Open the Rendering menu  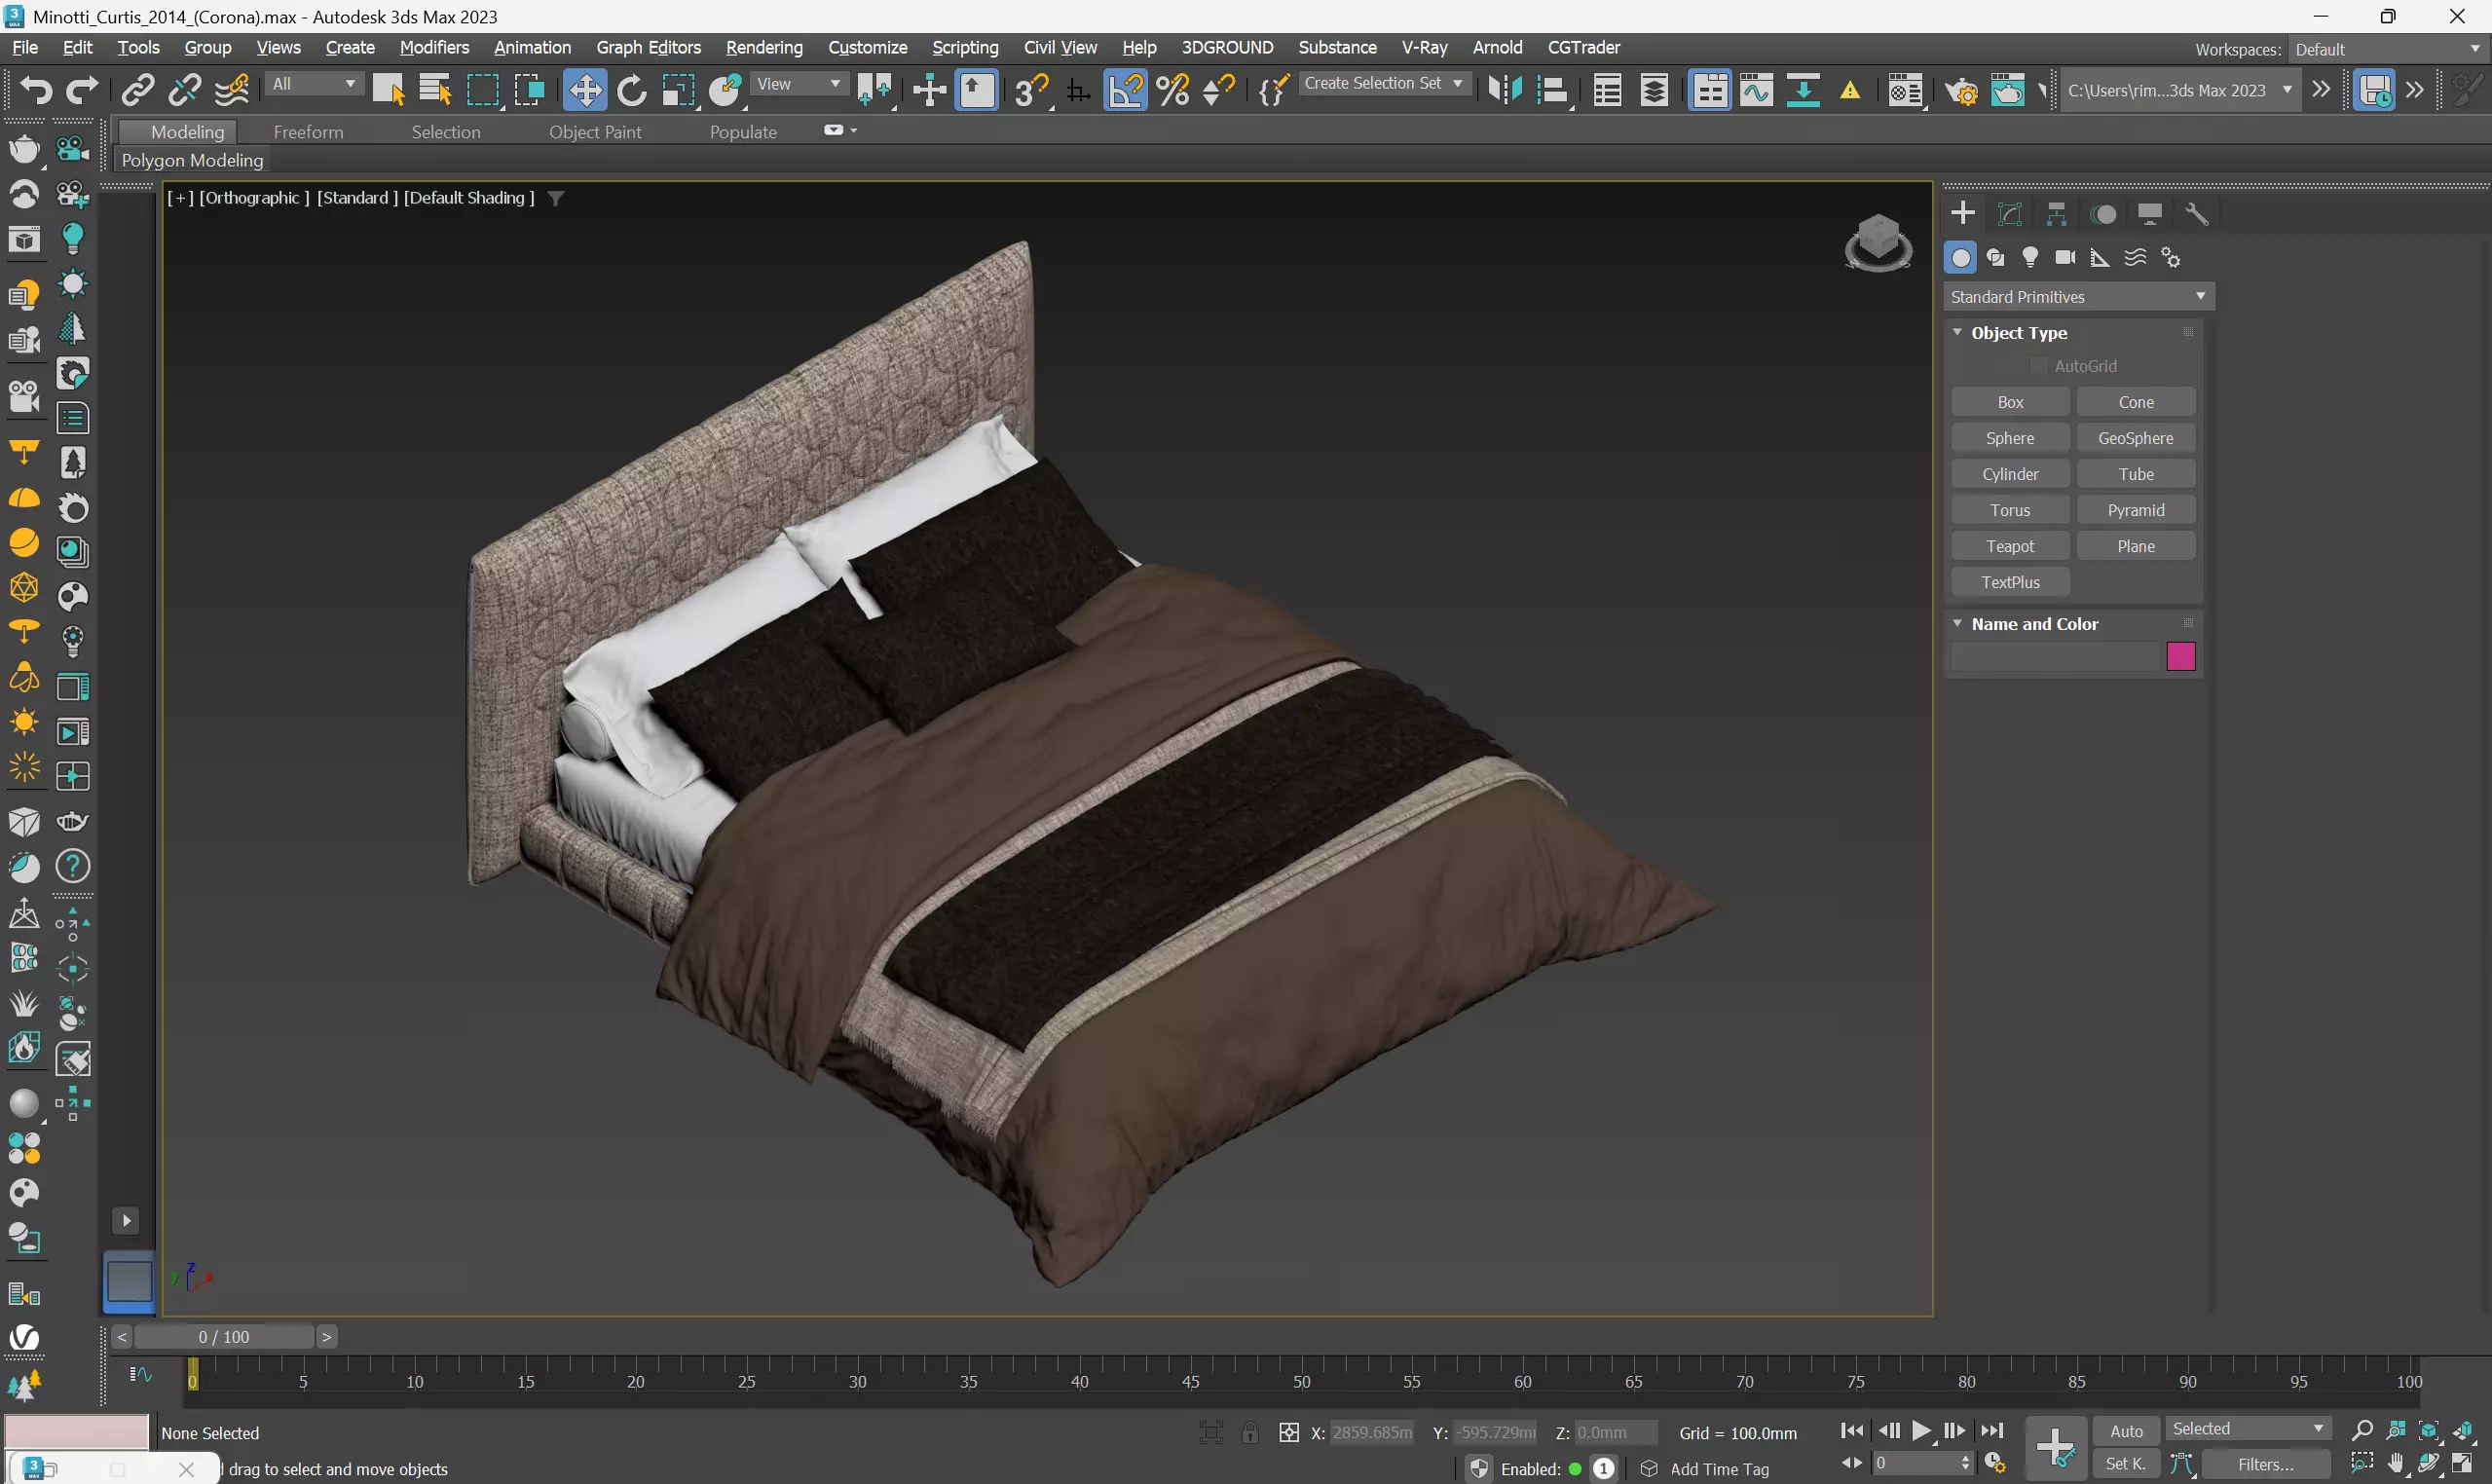pos(764,47)
